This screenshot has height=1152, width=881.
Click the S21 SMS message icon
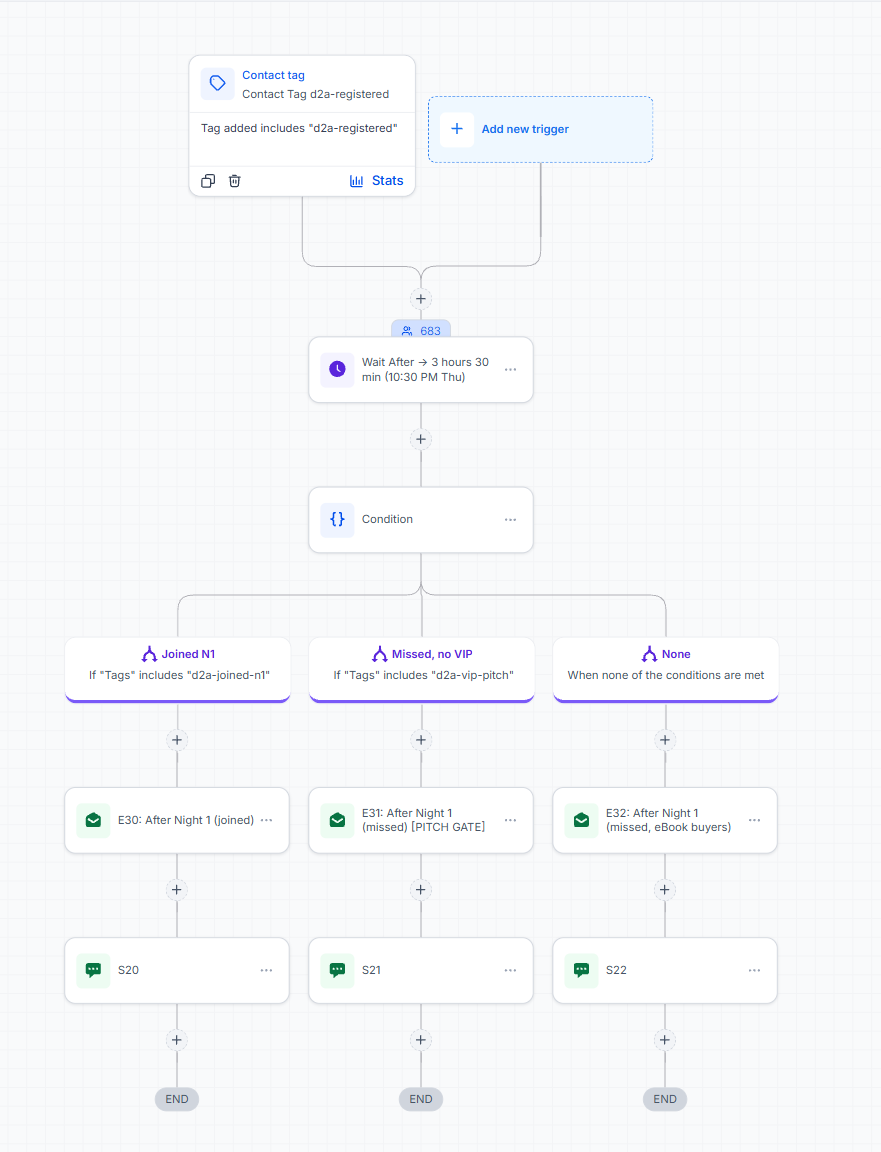pos(337,970)
